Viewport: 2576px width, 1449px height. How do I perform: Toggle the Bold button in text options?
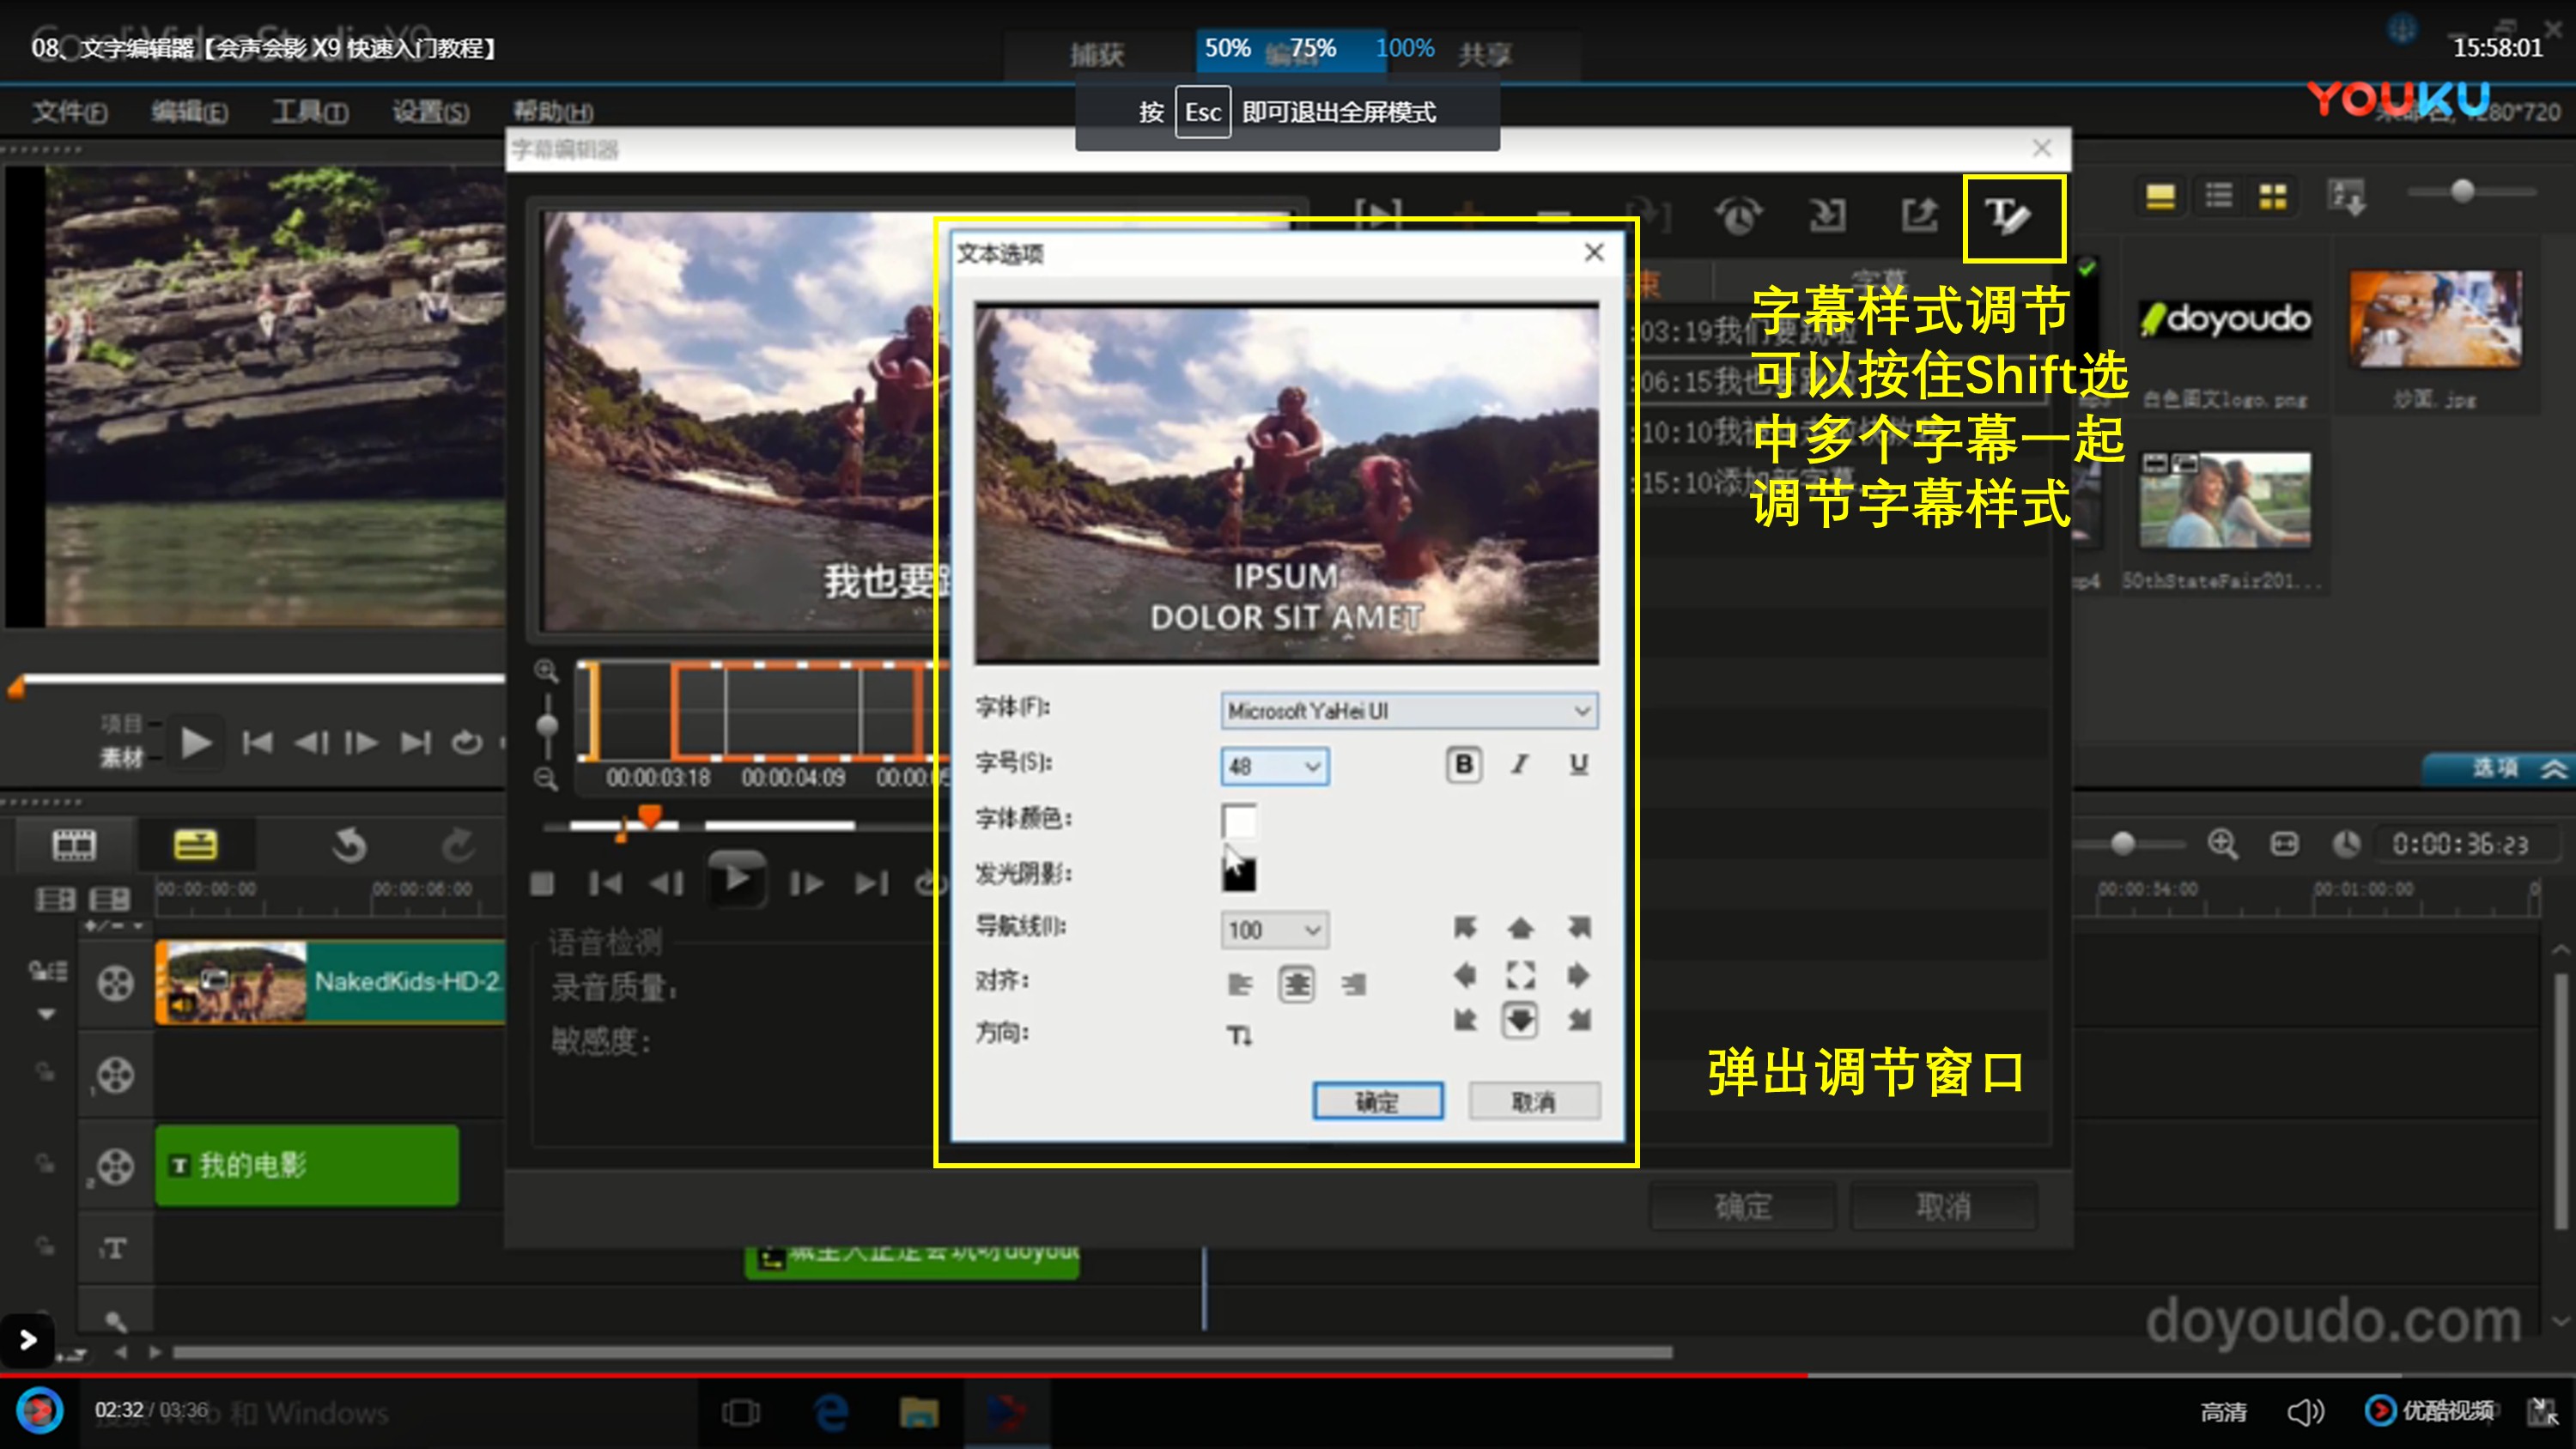(x=1463, y=765)
